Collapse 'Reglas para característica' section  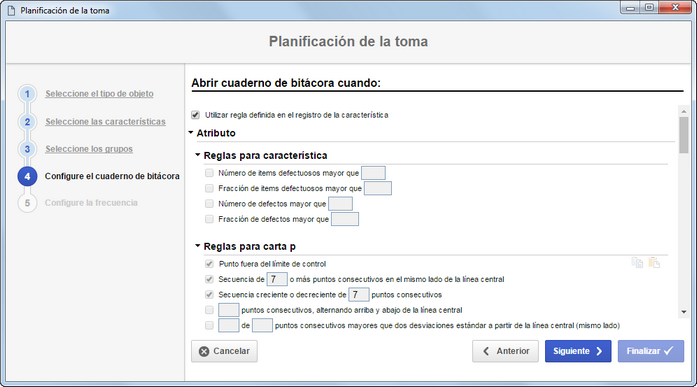[x=198, y=155]
